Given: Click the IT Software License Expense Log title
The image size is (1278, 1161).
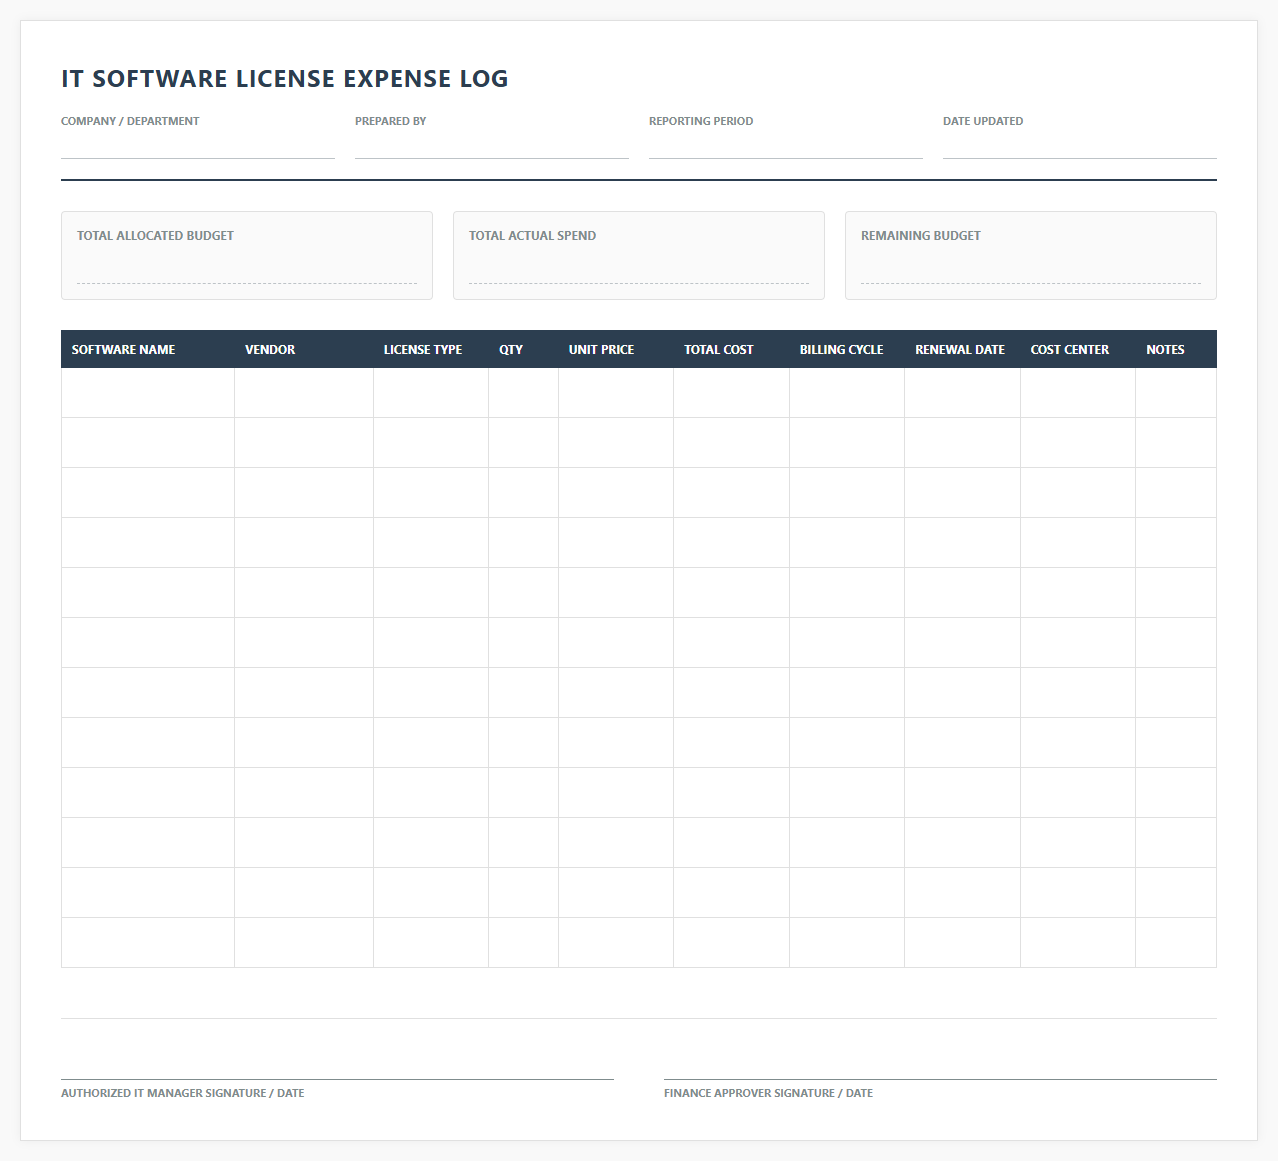Looking at the screenshot, I should [285, 79].
